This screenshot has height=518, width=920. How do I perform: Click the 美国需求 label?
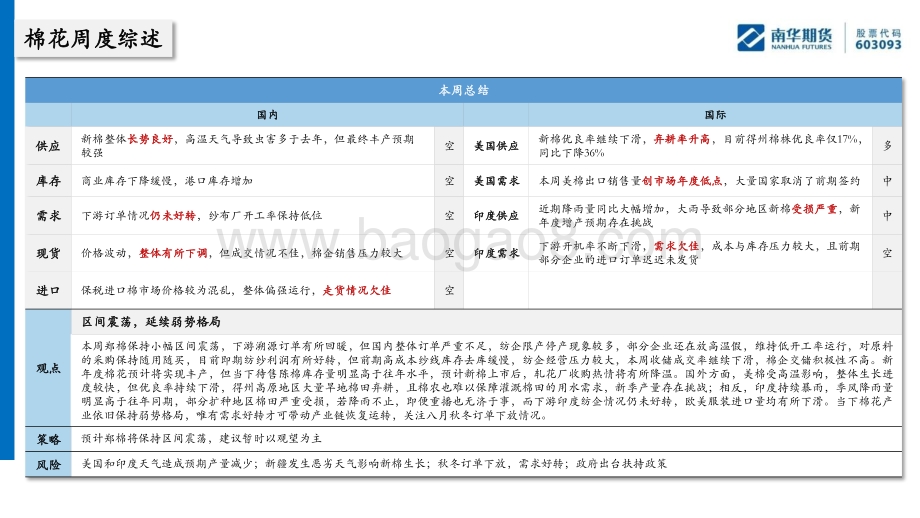pos(496,181)
